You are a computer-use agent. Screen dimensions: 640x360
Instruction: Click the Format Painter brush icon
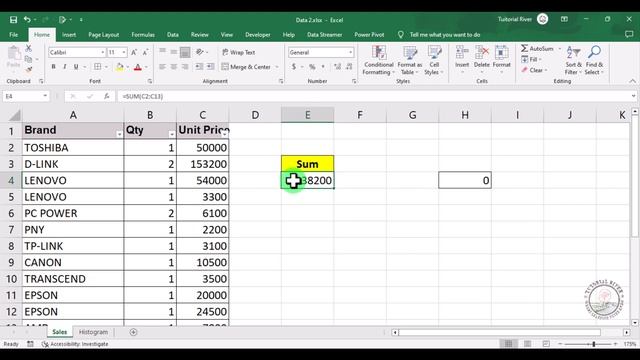pos(29,70)
